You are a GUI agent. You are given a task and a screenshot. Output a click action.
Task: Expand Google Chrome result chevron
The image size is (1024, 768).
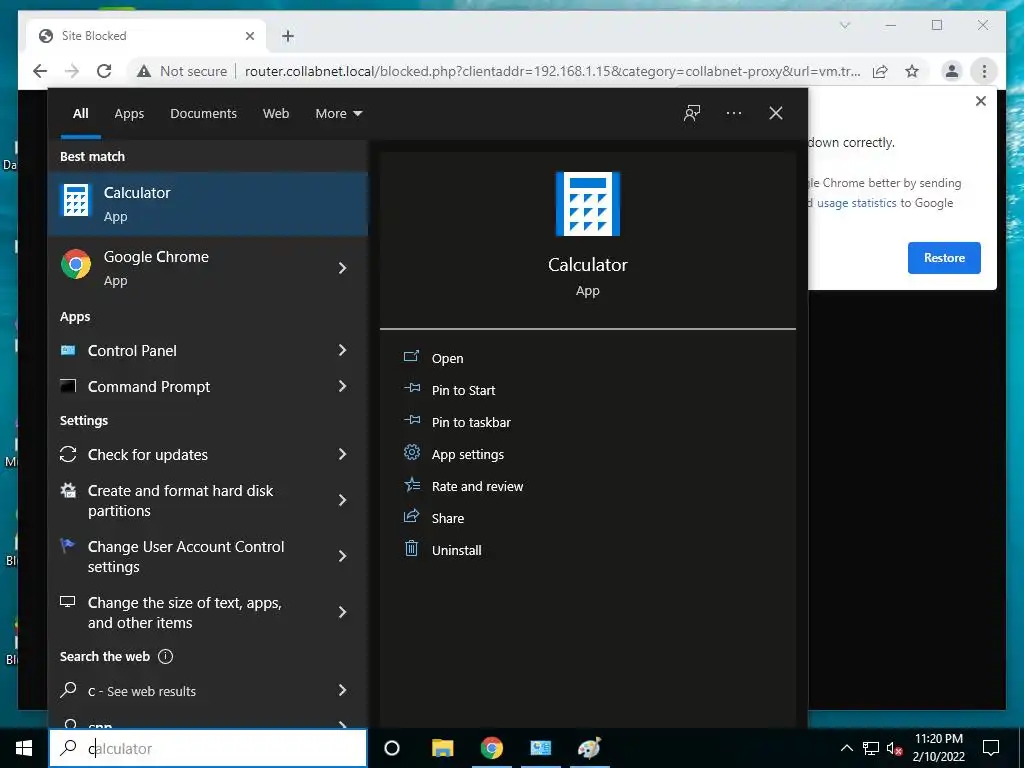click(x=342, y=268)
